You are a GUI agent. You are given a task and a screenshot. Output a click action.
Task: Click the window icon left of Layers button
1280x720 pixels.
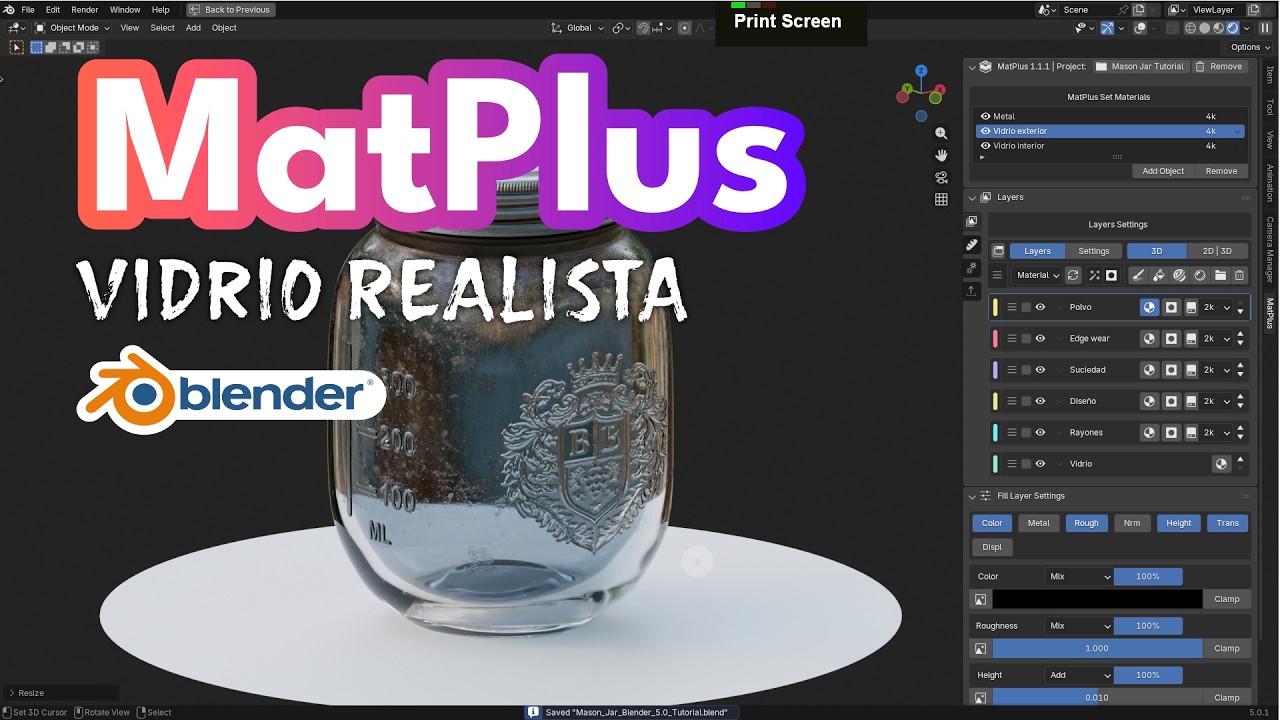tap(998, 251)
